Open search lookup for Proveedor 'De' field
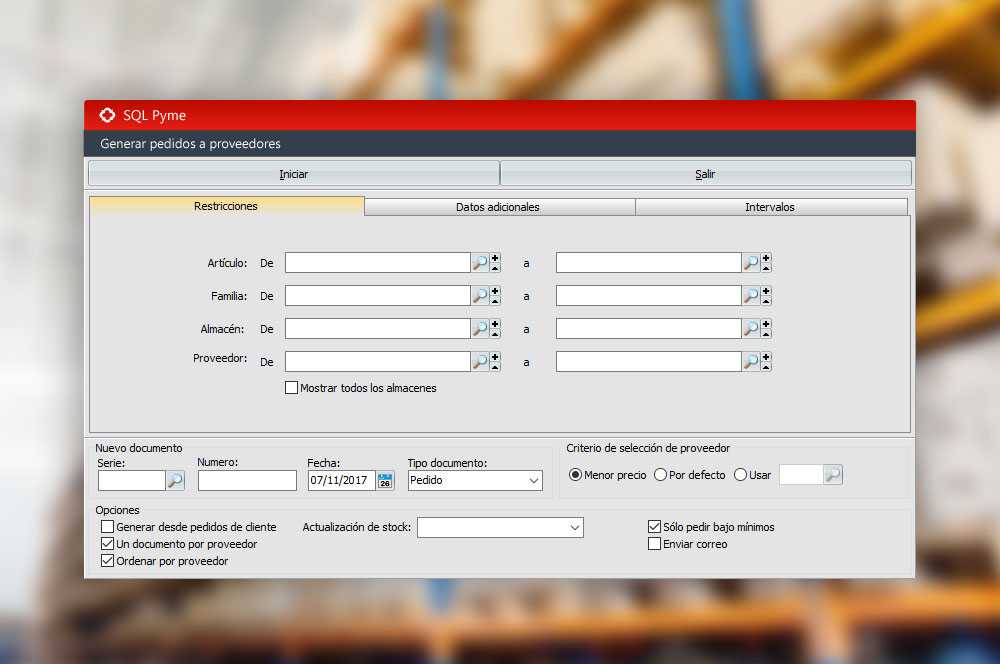Image resolution: width=1000 pixels, height=664 pixels. click(480, 362)
